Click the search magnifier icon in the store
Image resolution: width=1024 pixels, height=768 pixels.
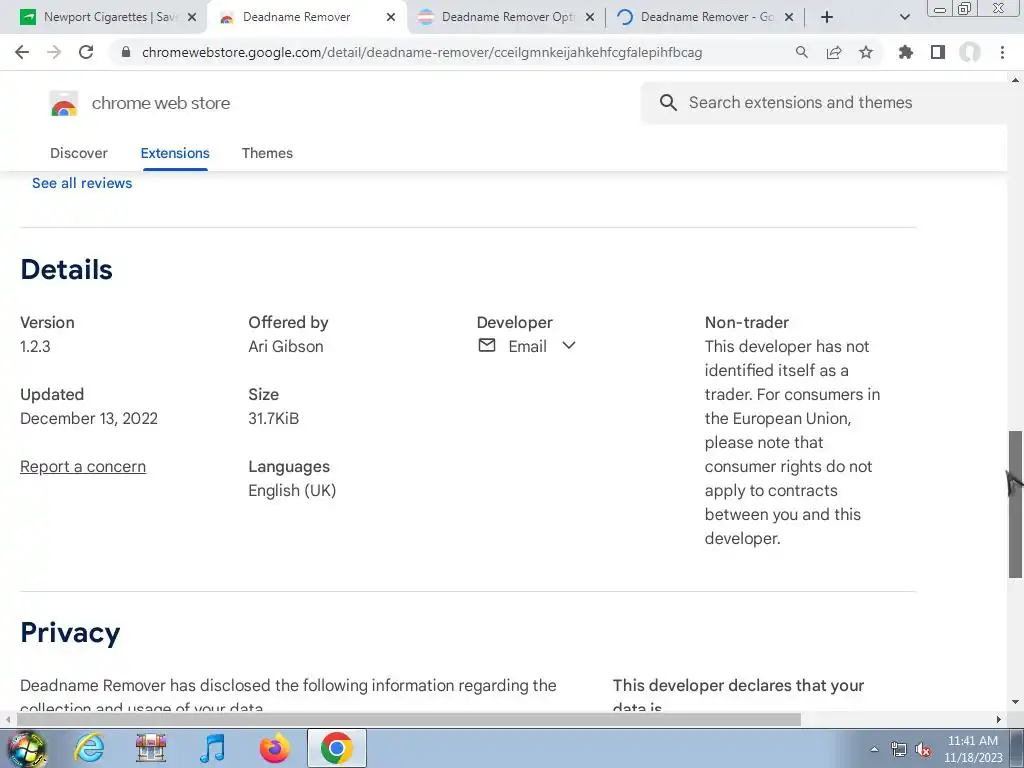click(x=668, y=103)
